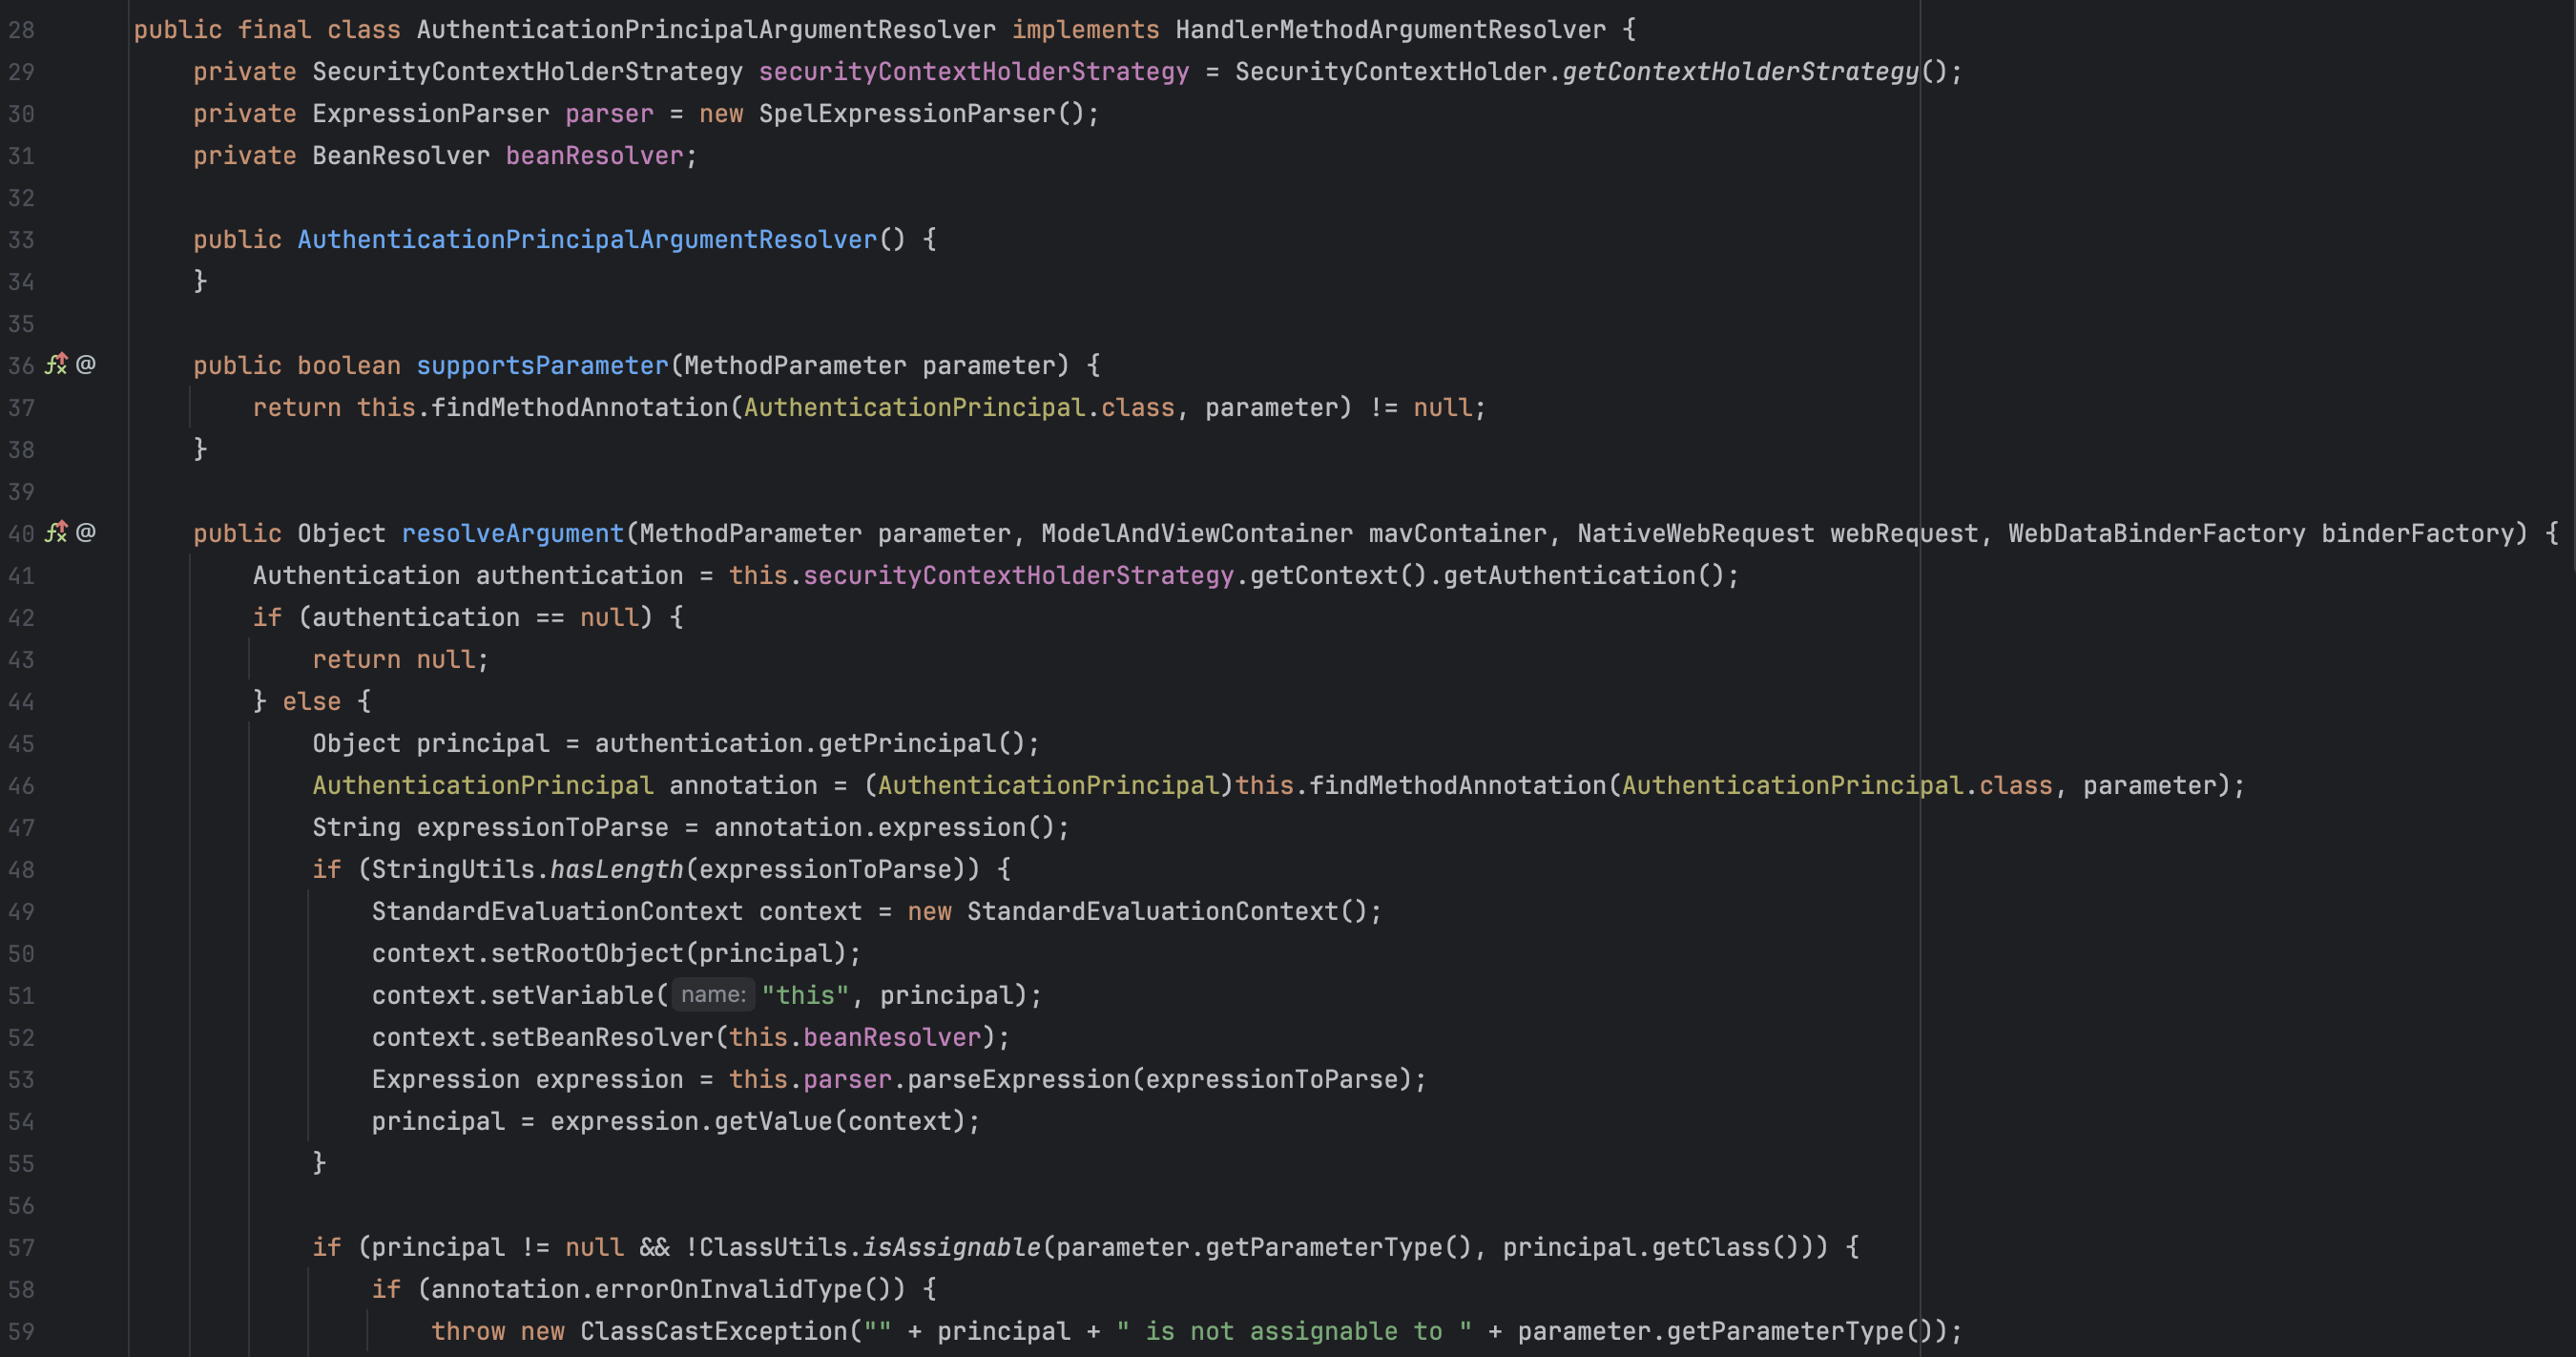
Task: Click ClassCastException on line 59
Action: (713, 1332)
